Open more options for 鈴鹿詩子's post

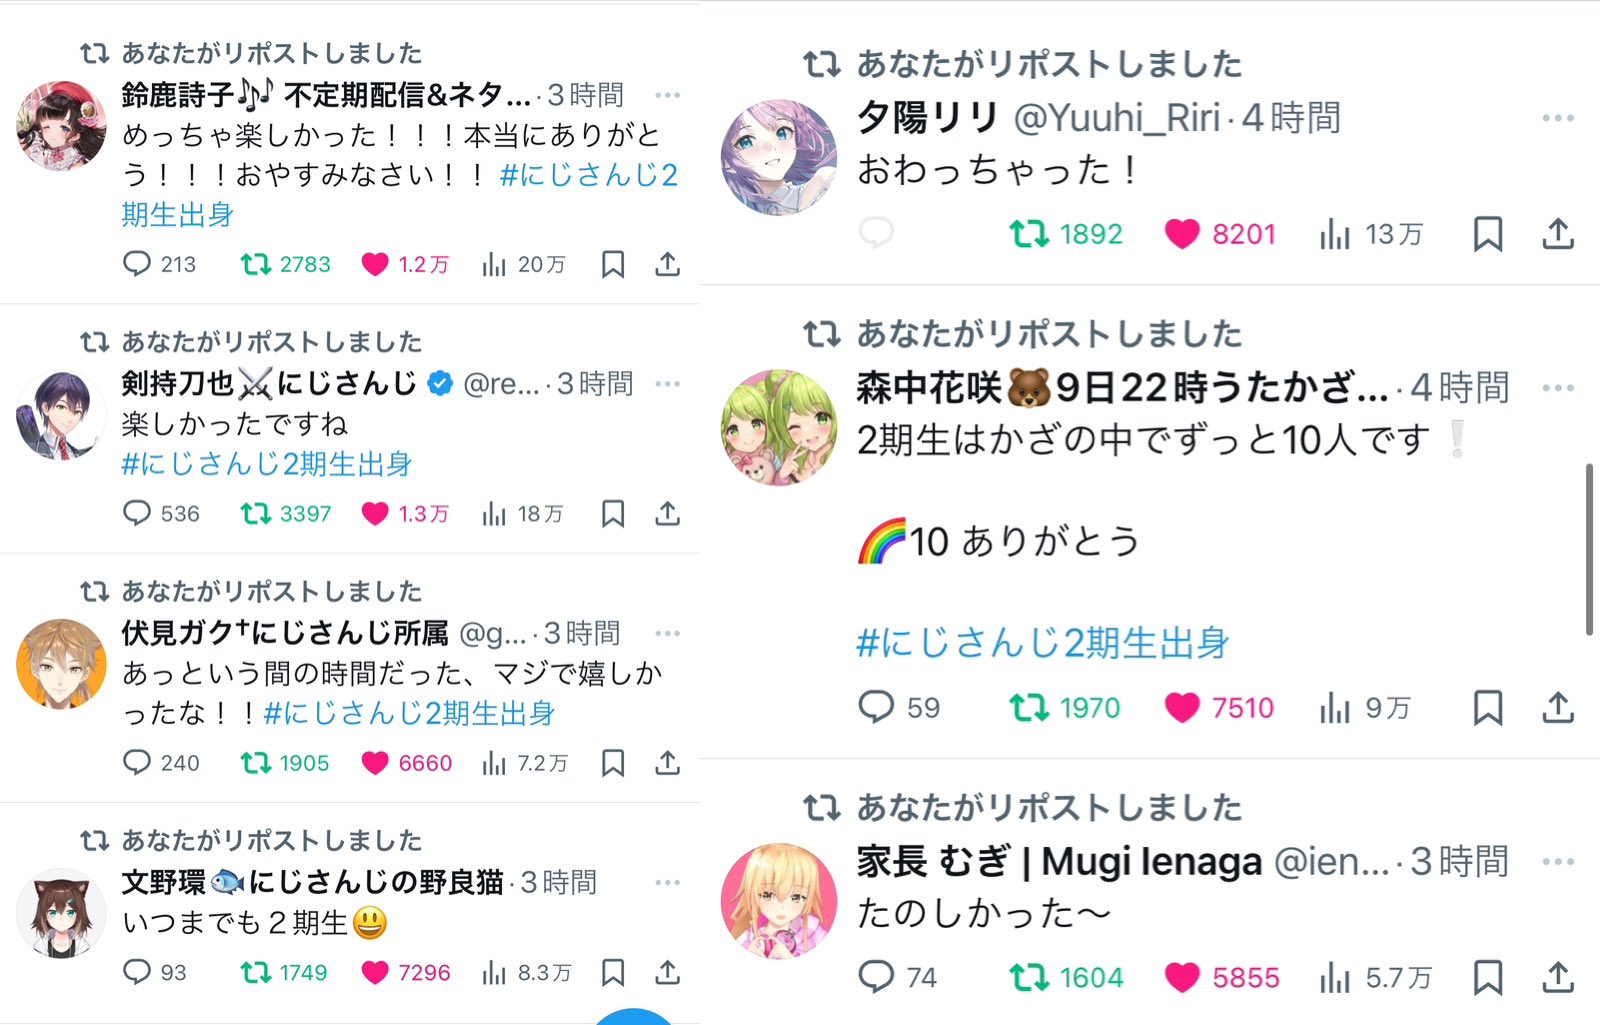click(x=667, y=95)
